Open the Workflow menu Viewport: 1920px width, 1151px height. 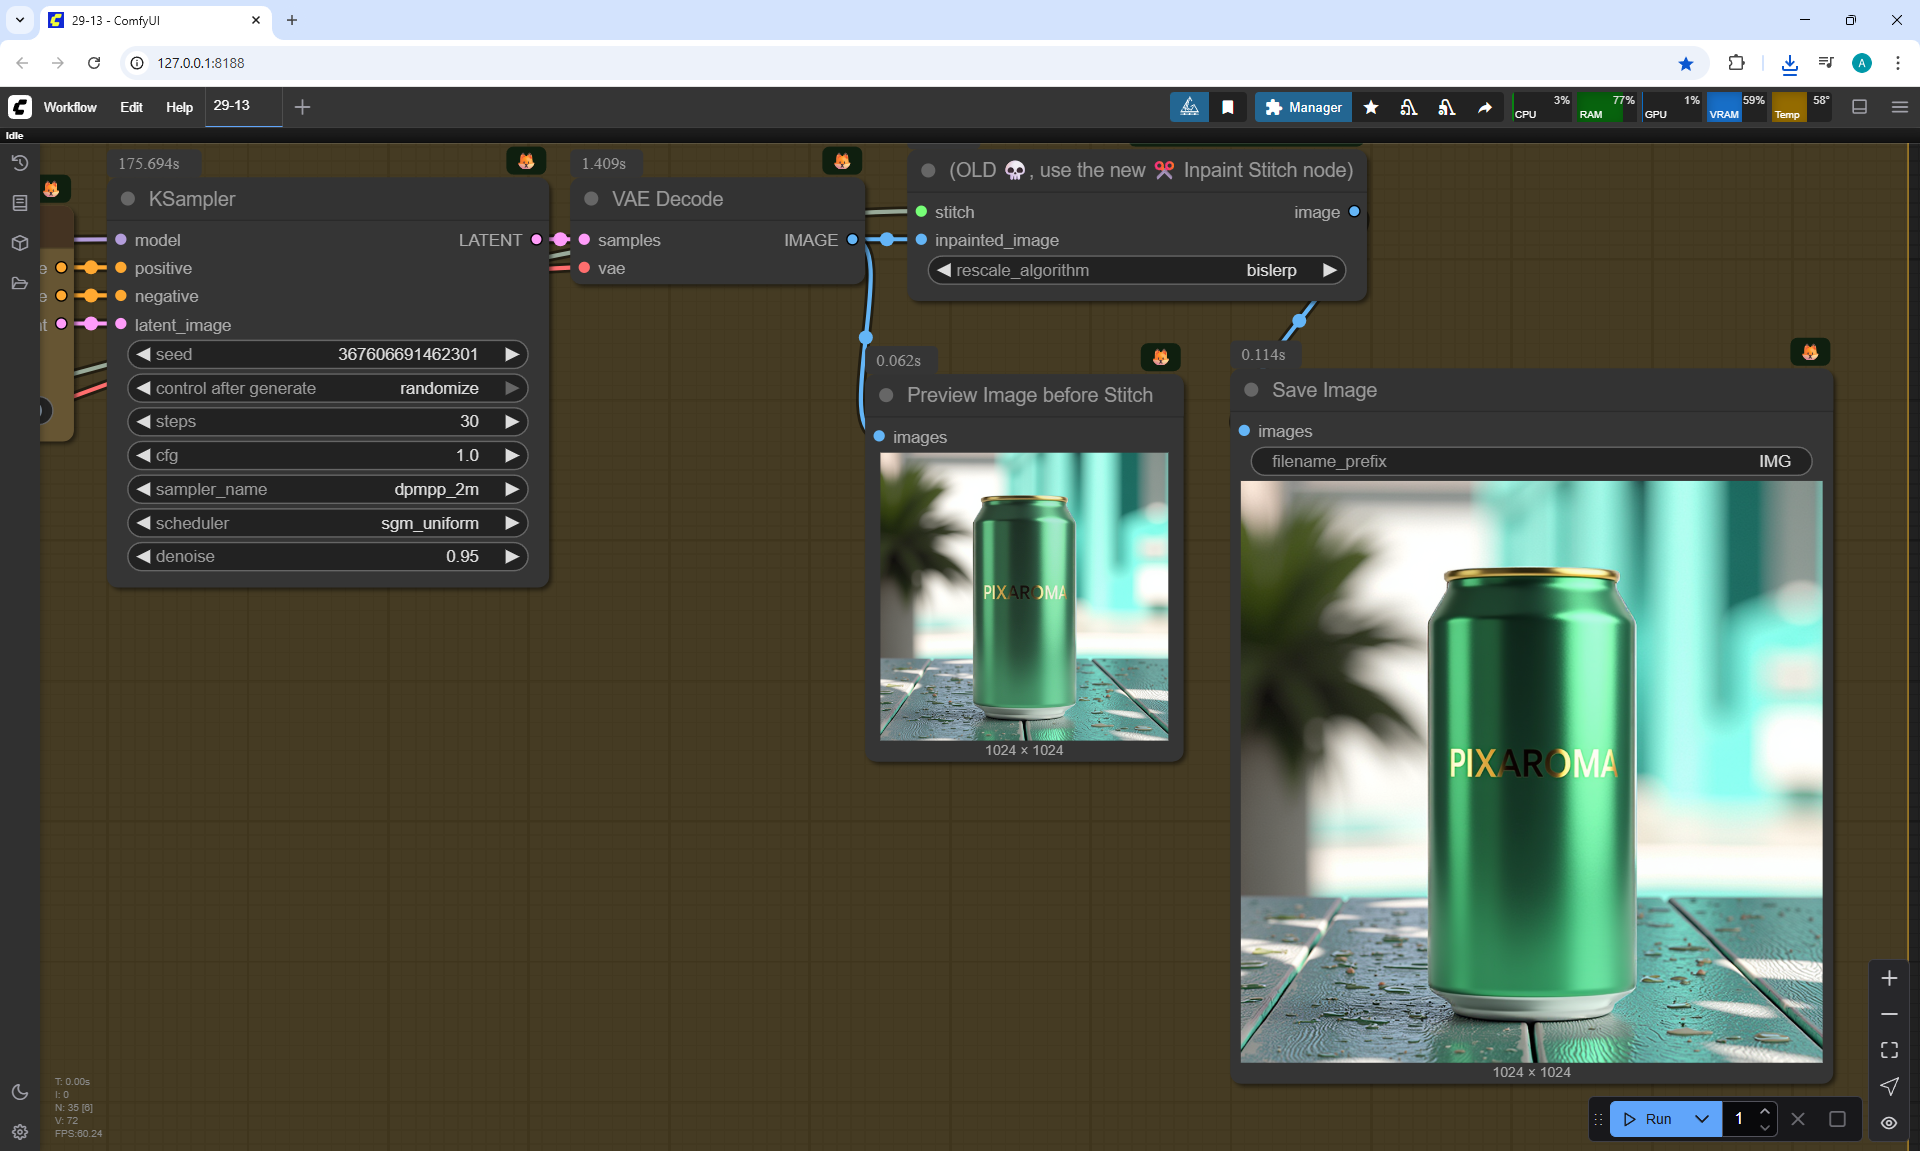coord(70,107)
